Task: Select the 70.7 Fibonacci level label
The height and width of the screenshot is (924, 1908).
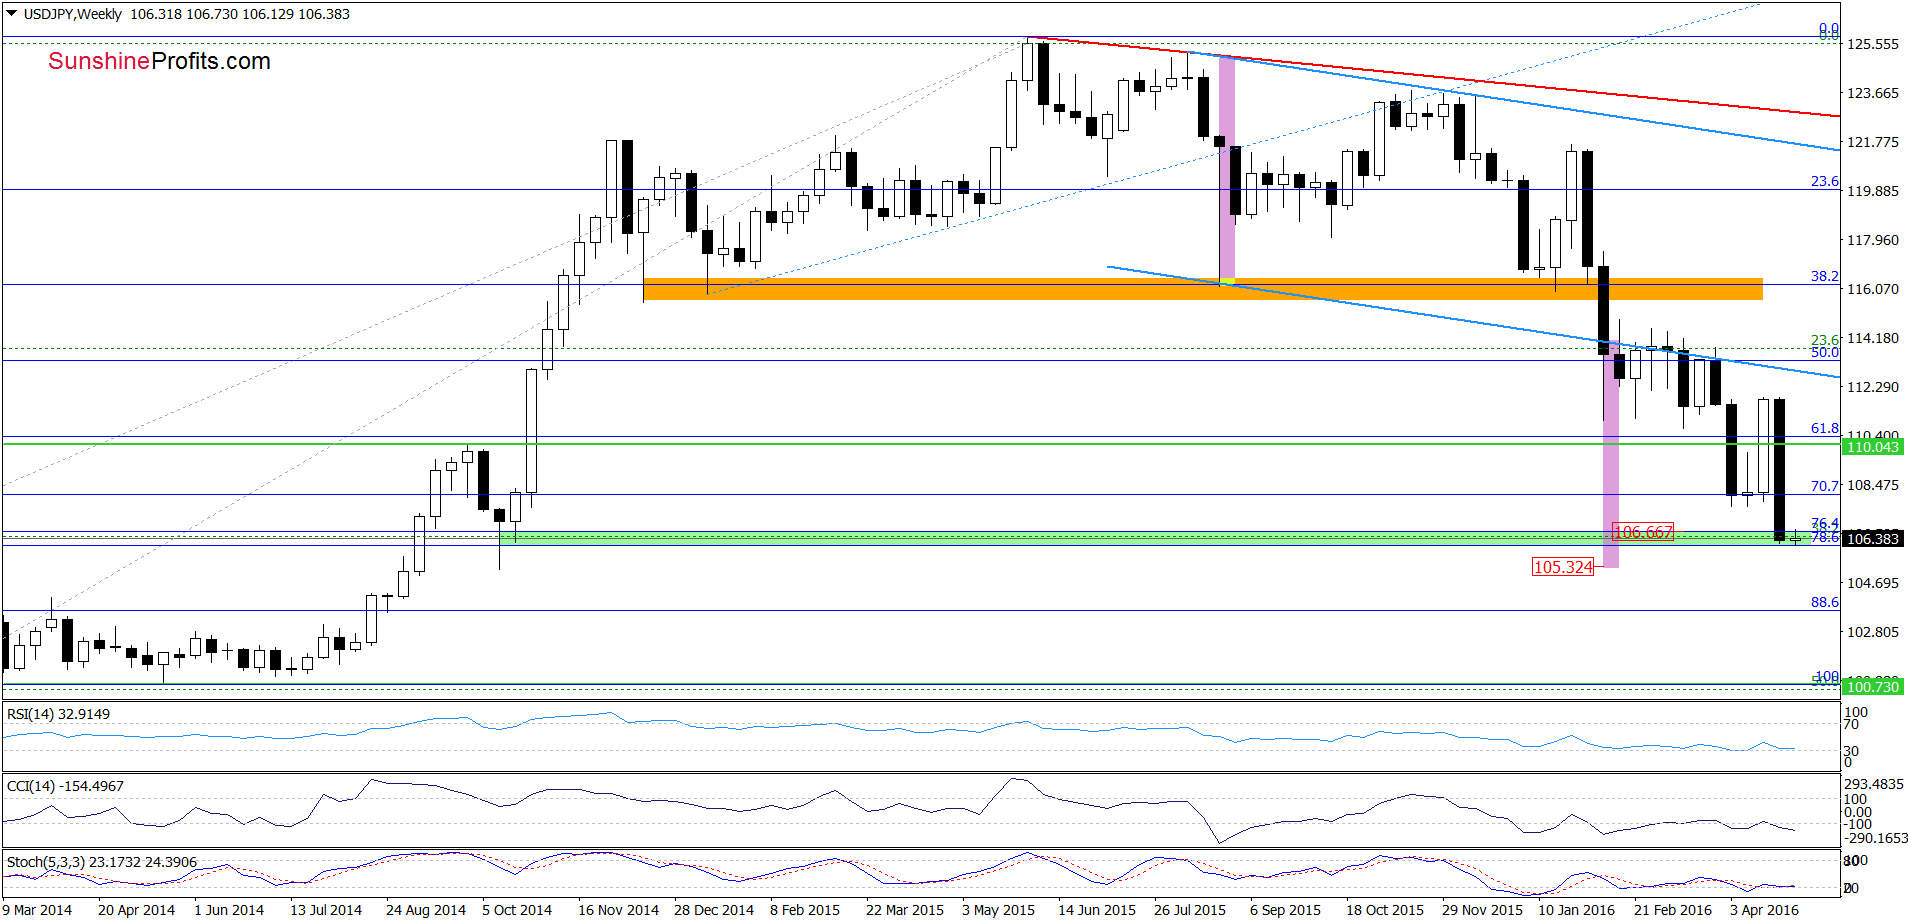Action: 1825,486
